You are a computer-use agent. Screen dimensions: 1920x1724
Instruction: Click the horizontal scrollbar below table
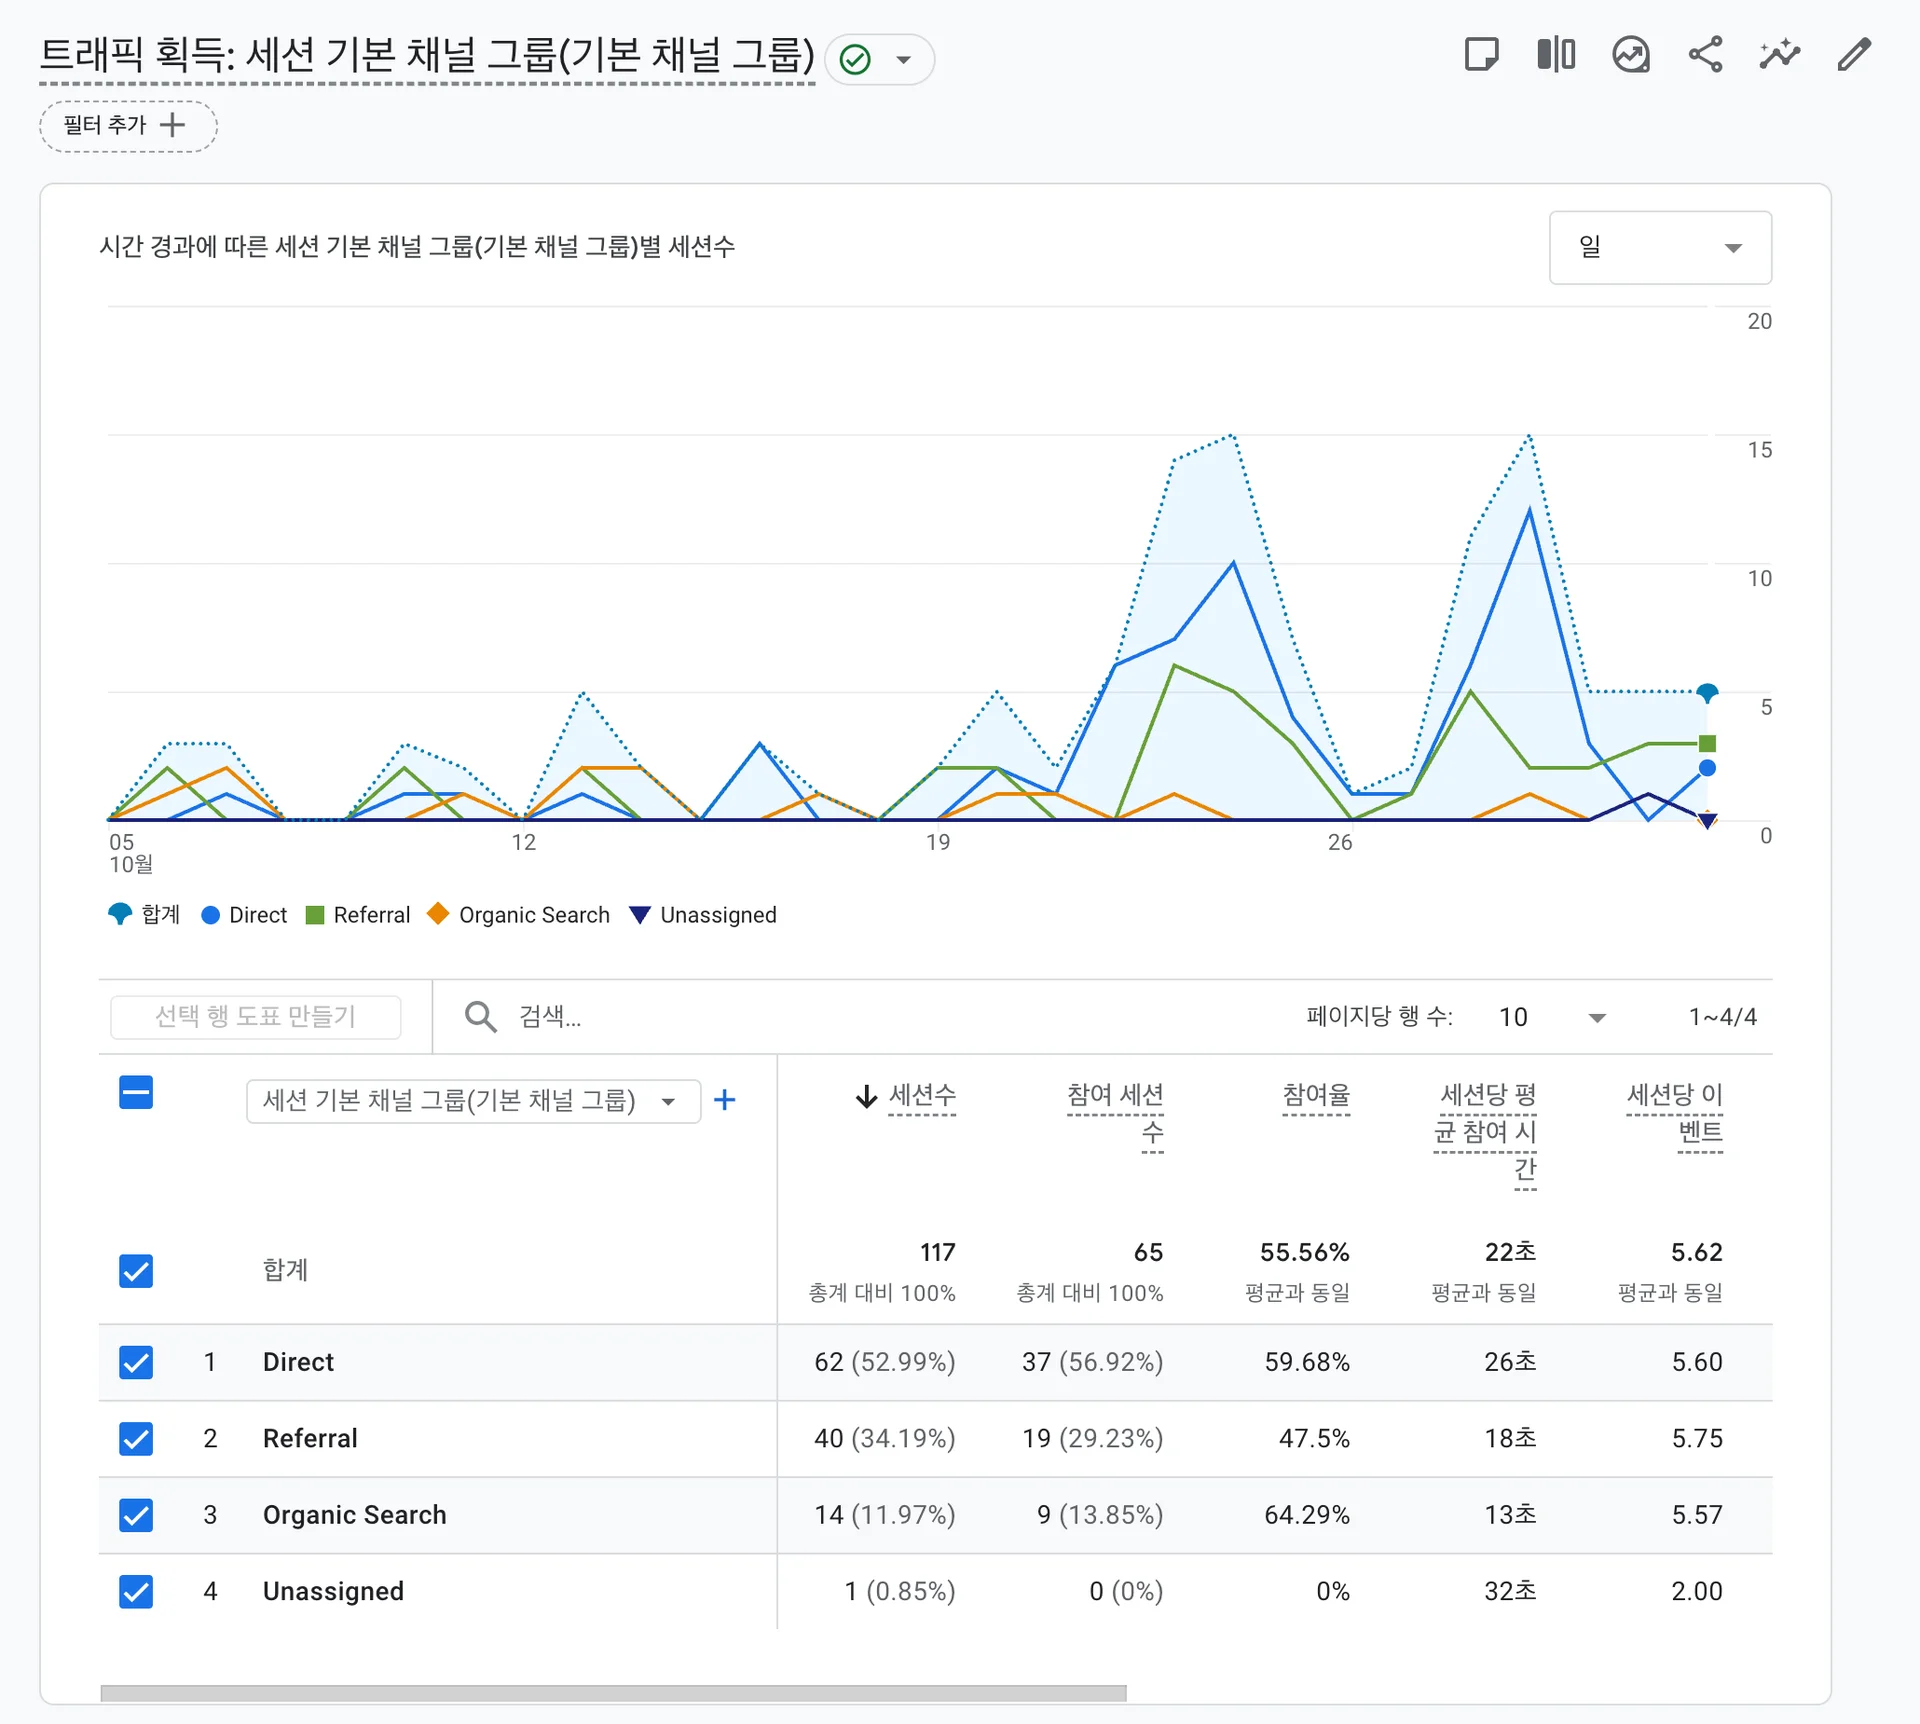[x=613, y=1693]
